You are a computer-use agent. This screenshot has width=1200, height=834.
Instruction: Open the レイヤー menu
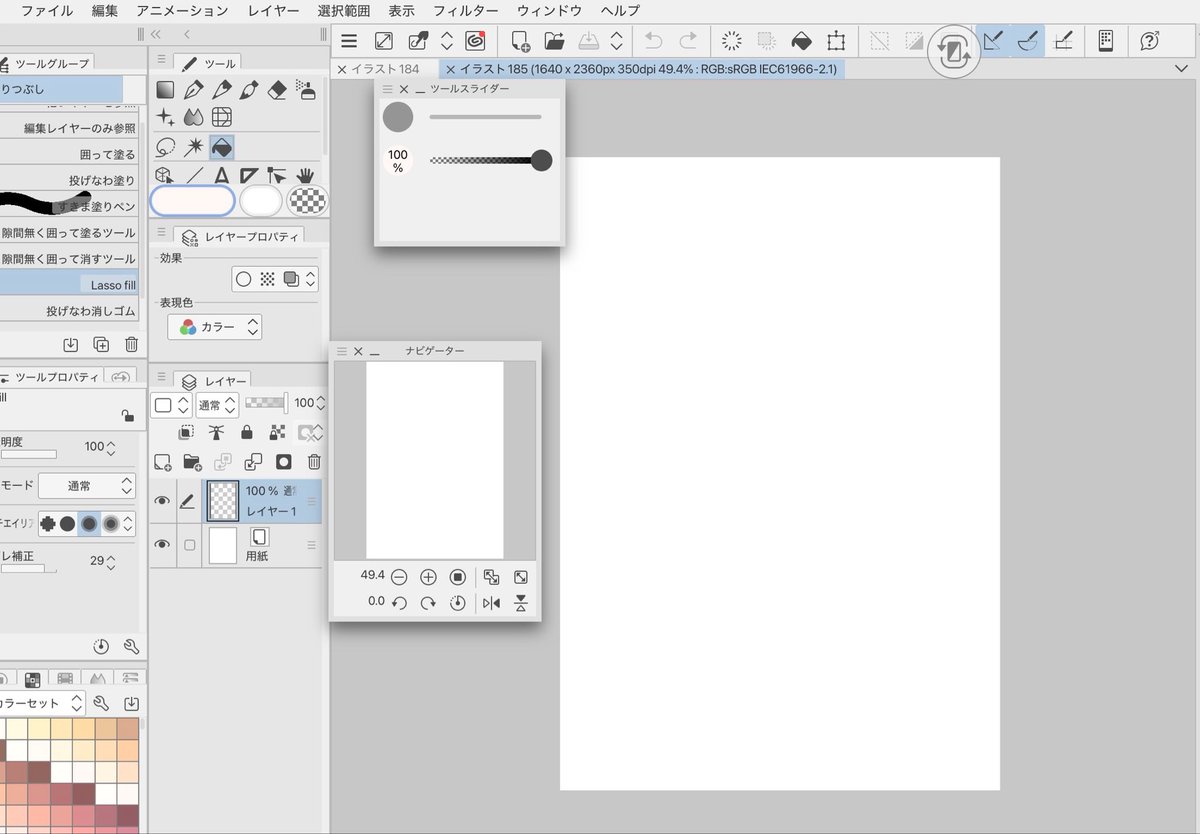(274, 11)
